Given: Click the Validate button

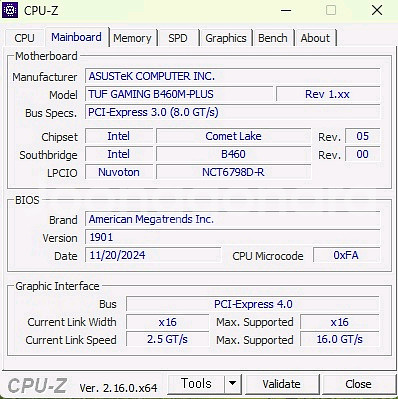Looking at the screenshot, I should (282, 384).
